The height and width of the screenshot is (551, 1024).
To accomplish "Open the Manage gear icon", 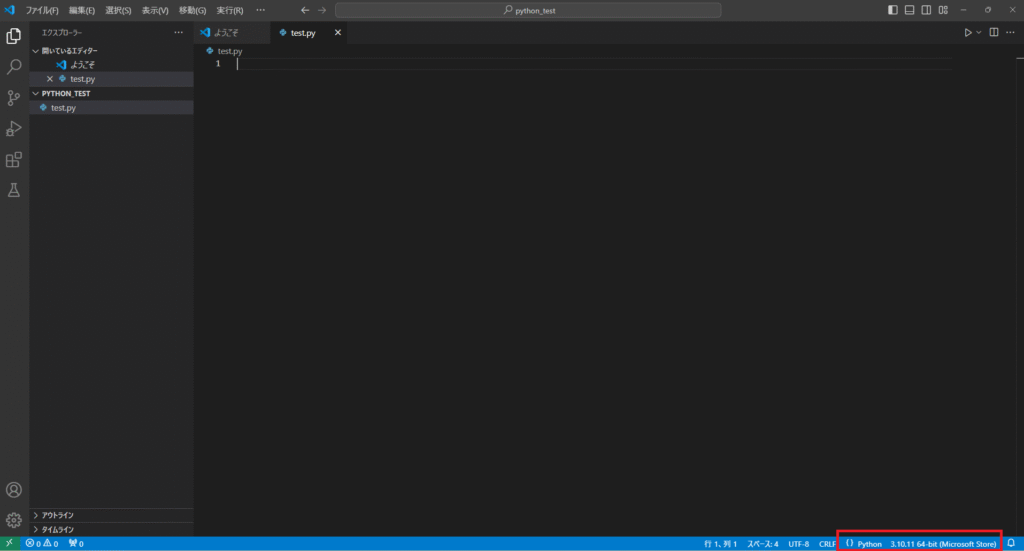I will 14,520.
